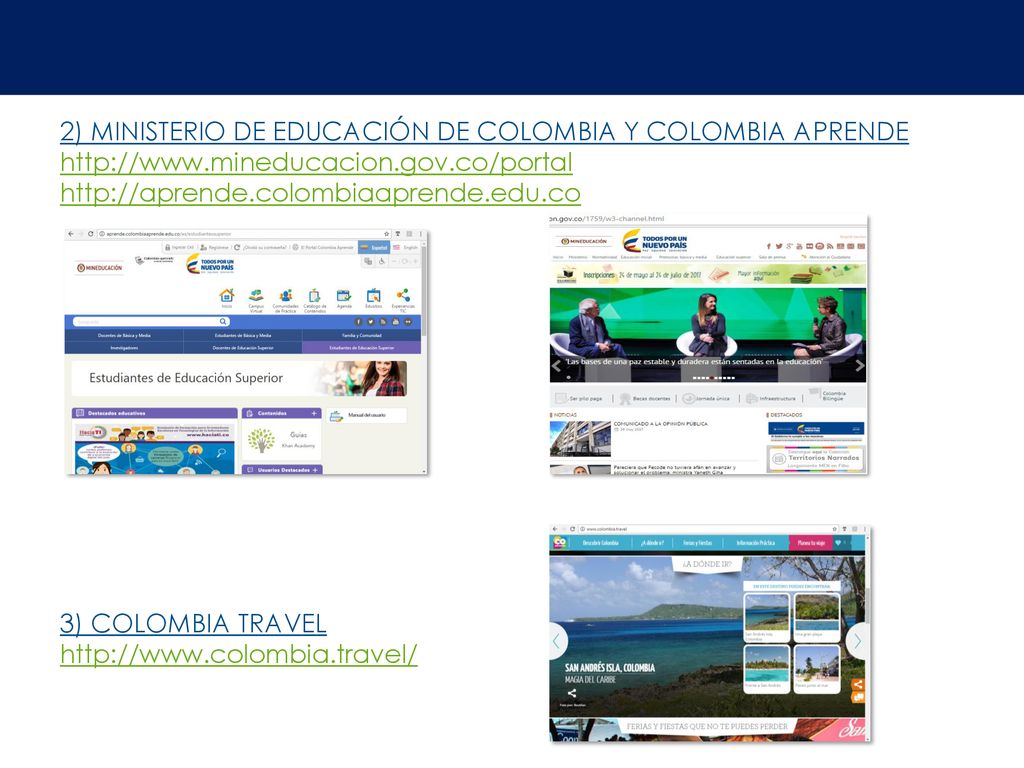1024x768 pixels.
Task: Bookmark star in Colombia Aprende address bar
Action: pos(387,234)
